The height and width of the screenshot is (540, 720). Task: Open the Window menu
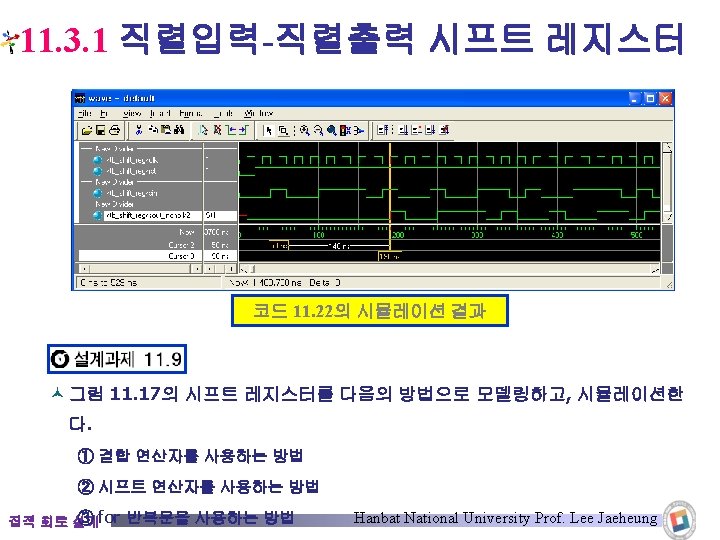[259, 113]
